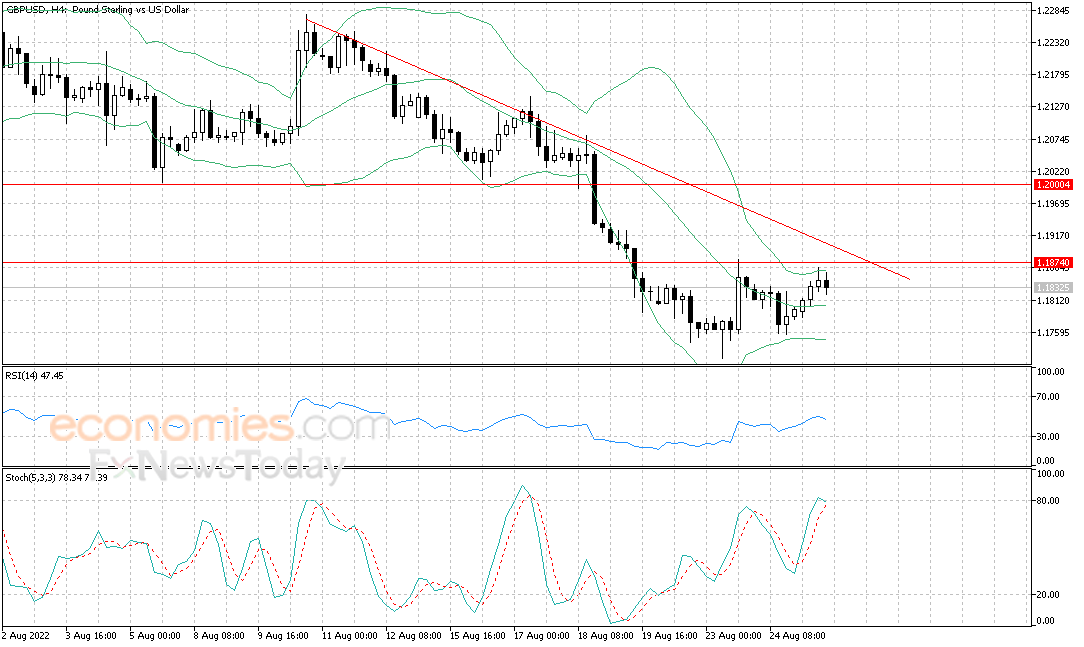Viewport: 1084px width, 647px height.
Task: Click the 1.18325 current price label
Action: click(1053, 287)
